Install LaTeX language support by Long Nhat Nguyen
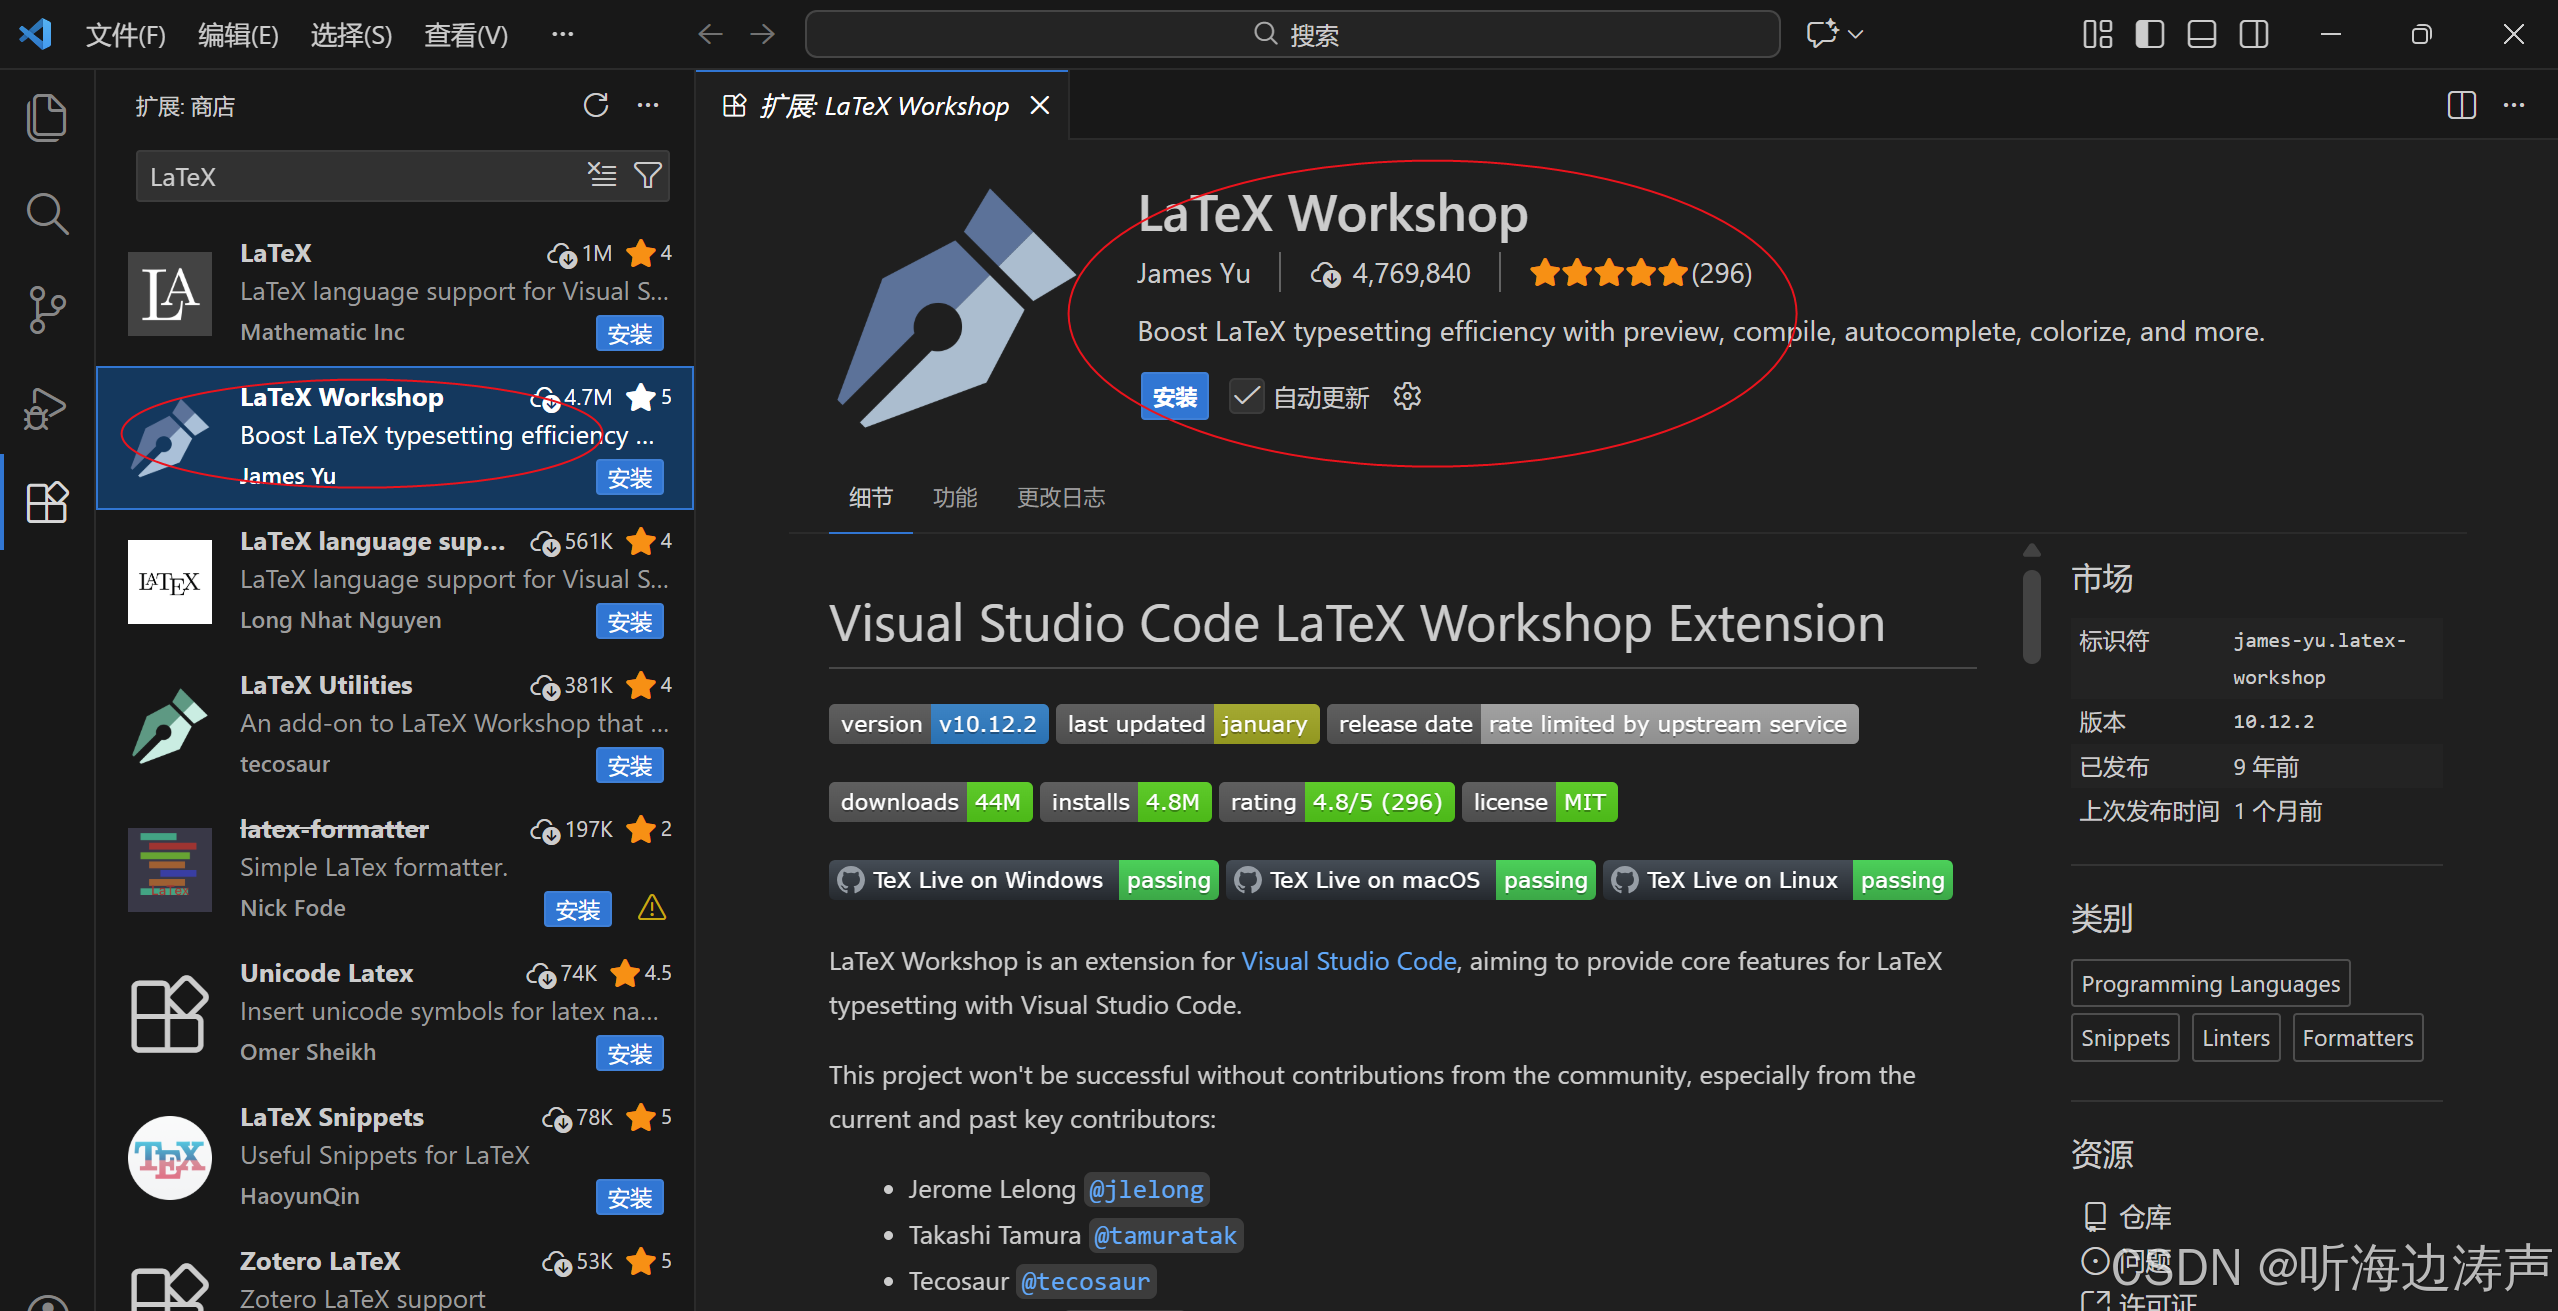The height and width of the screenshot is (1311, 2558). pyautogui.click(x=630, y=621)
